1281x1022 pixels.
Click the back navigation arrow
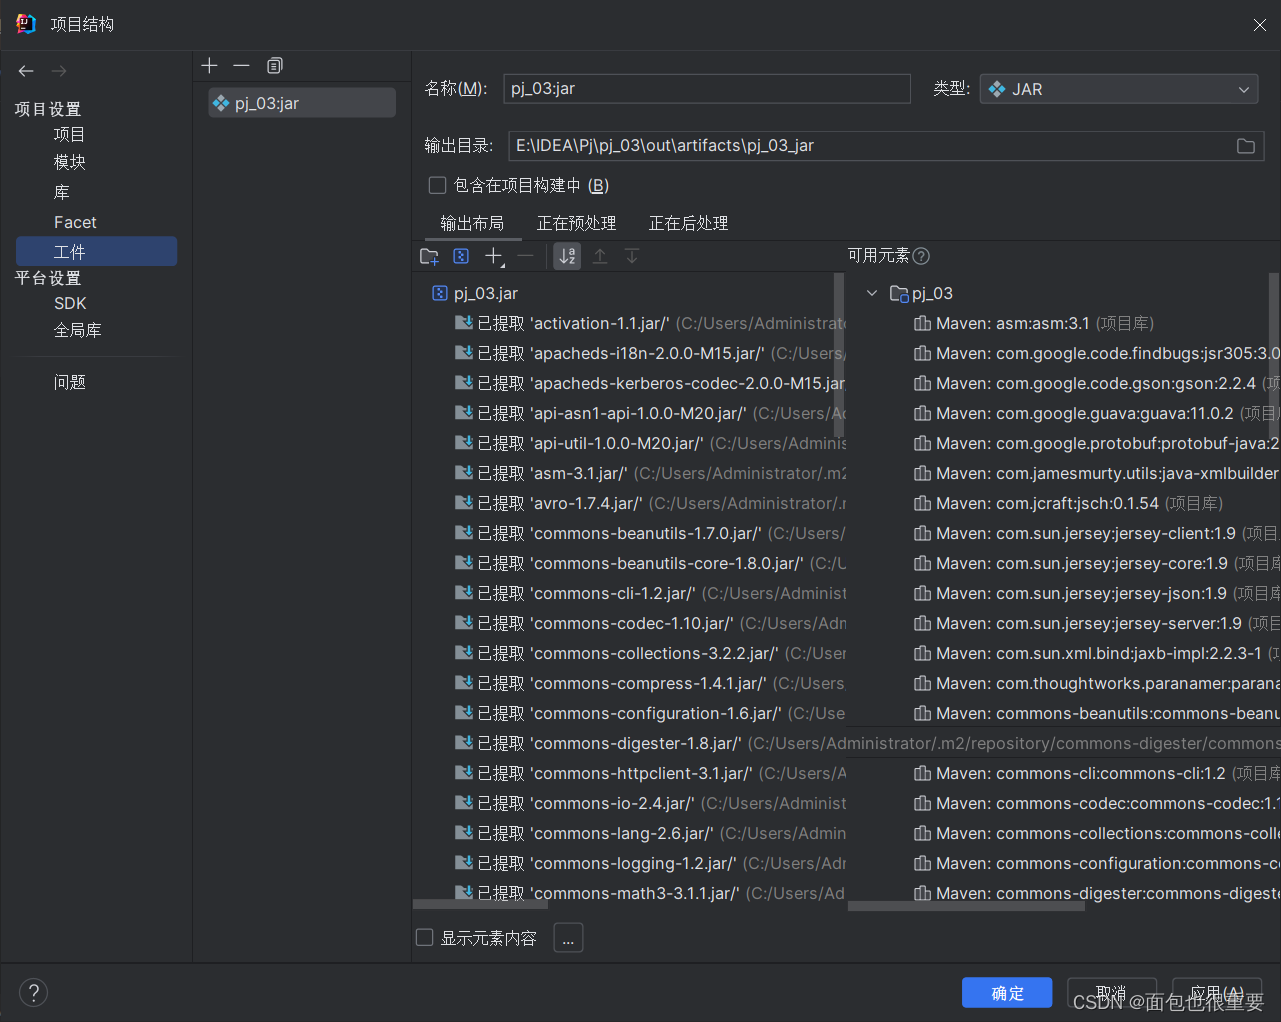click(x=26, y=71)
